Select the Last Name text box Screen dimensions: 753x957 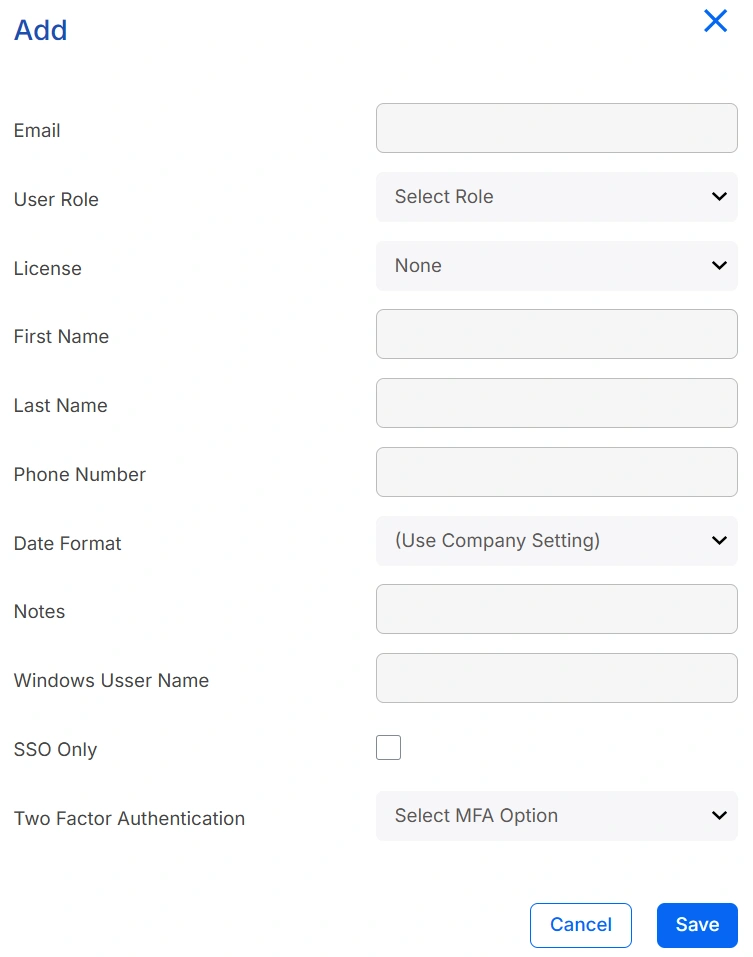557,403
